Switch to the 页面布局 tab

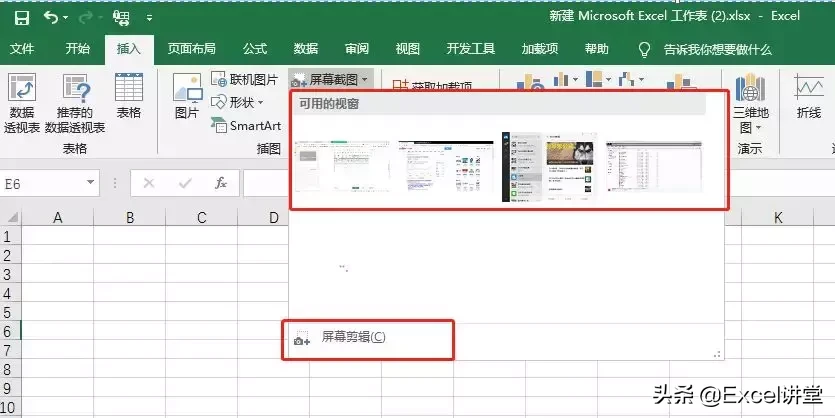coord(192,49)
